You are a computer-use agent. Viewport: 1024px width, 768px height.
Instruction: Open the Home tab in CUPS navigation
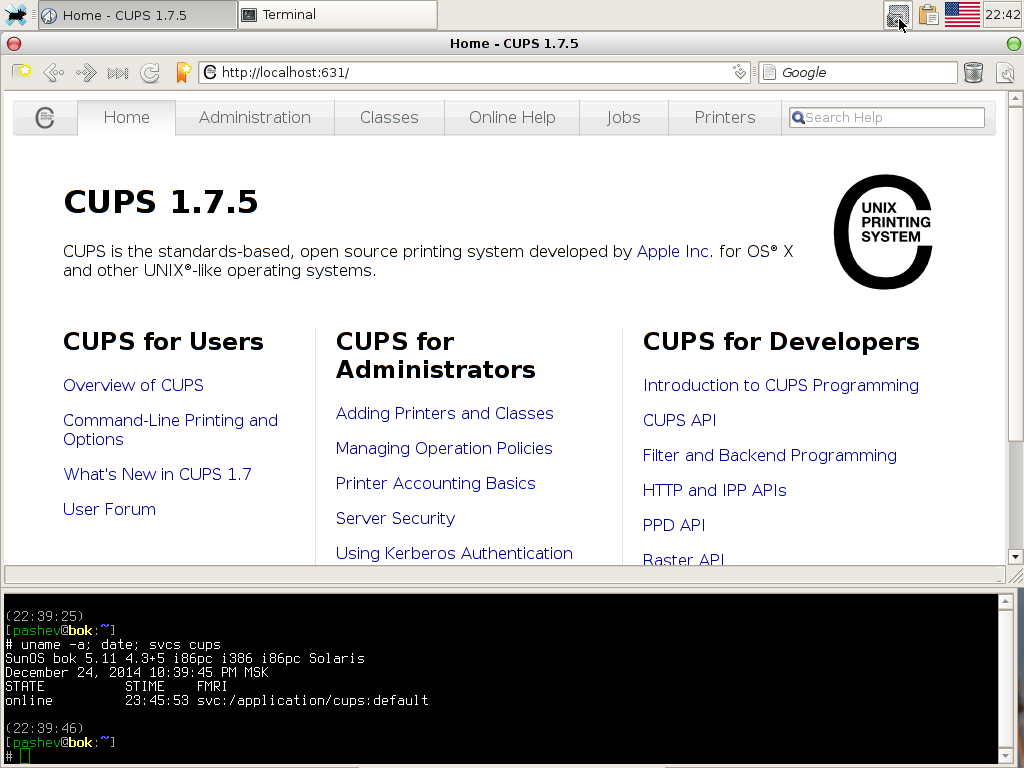[127, 118]
